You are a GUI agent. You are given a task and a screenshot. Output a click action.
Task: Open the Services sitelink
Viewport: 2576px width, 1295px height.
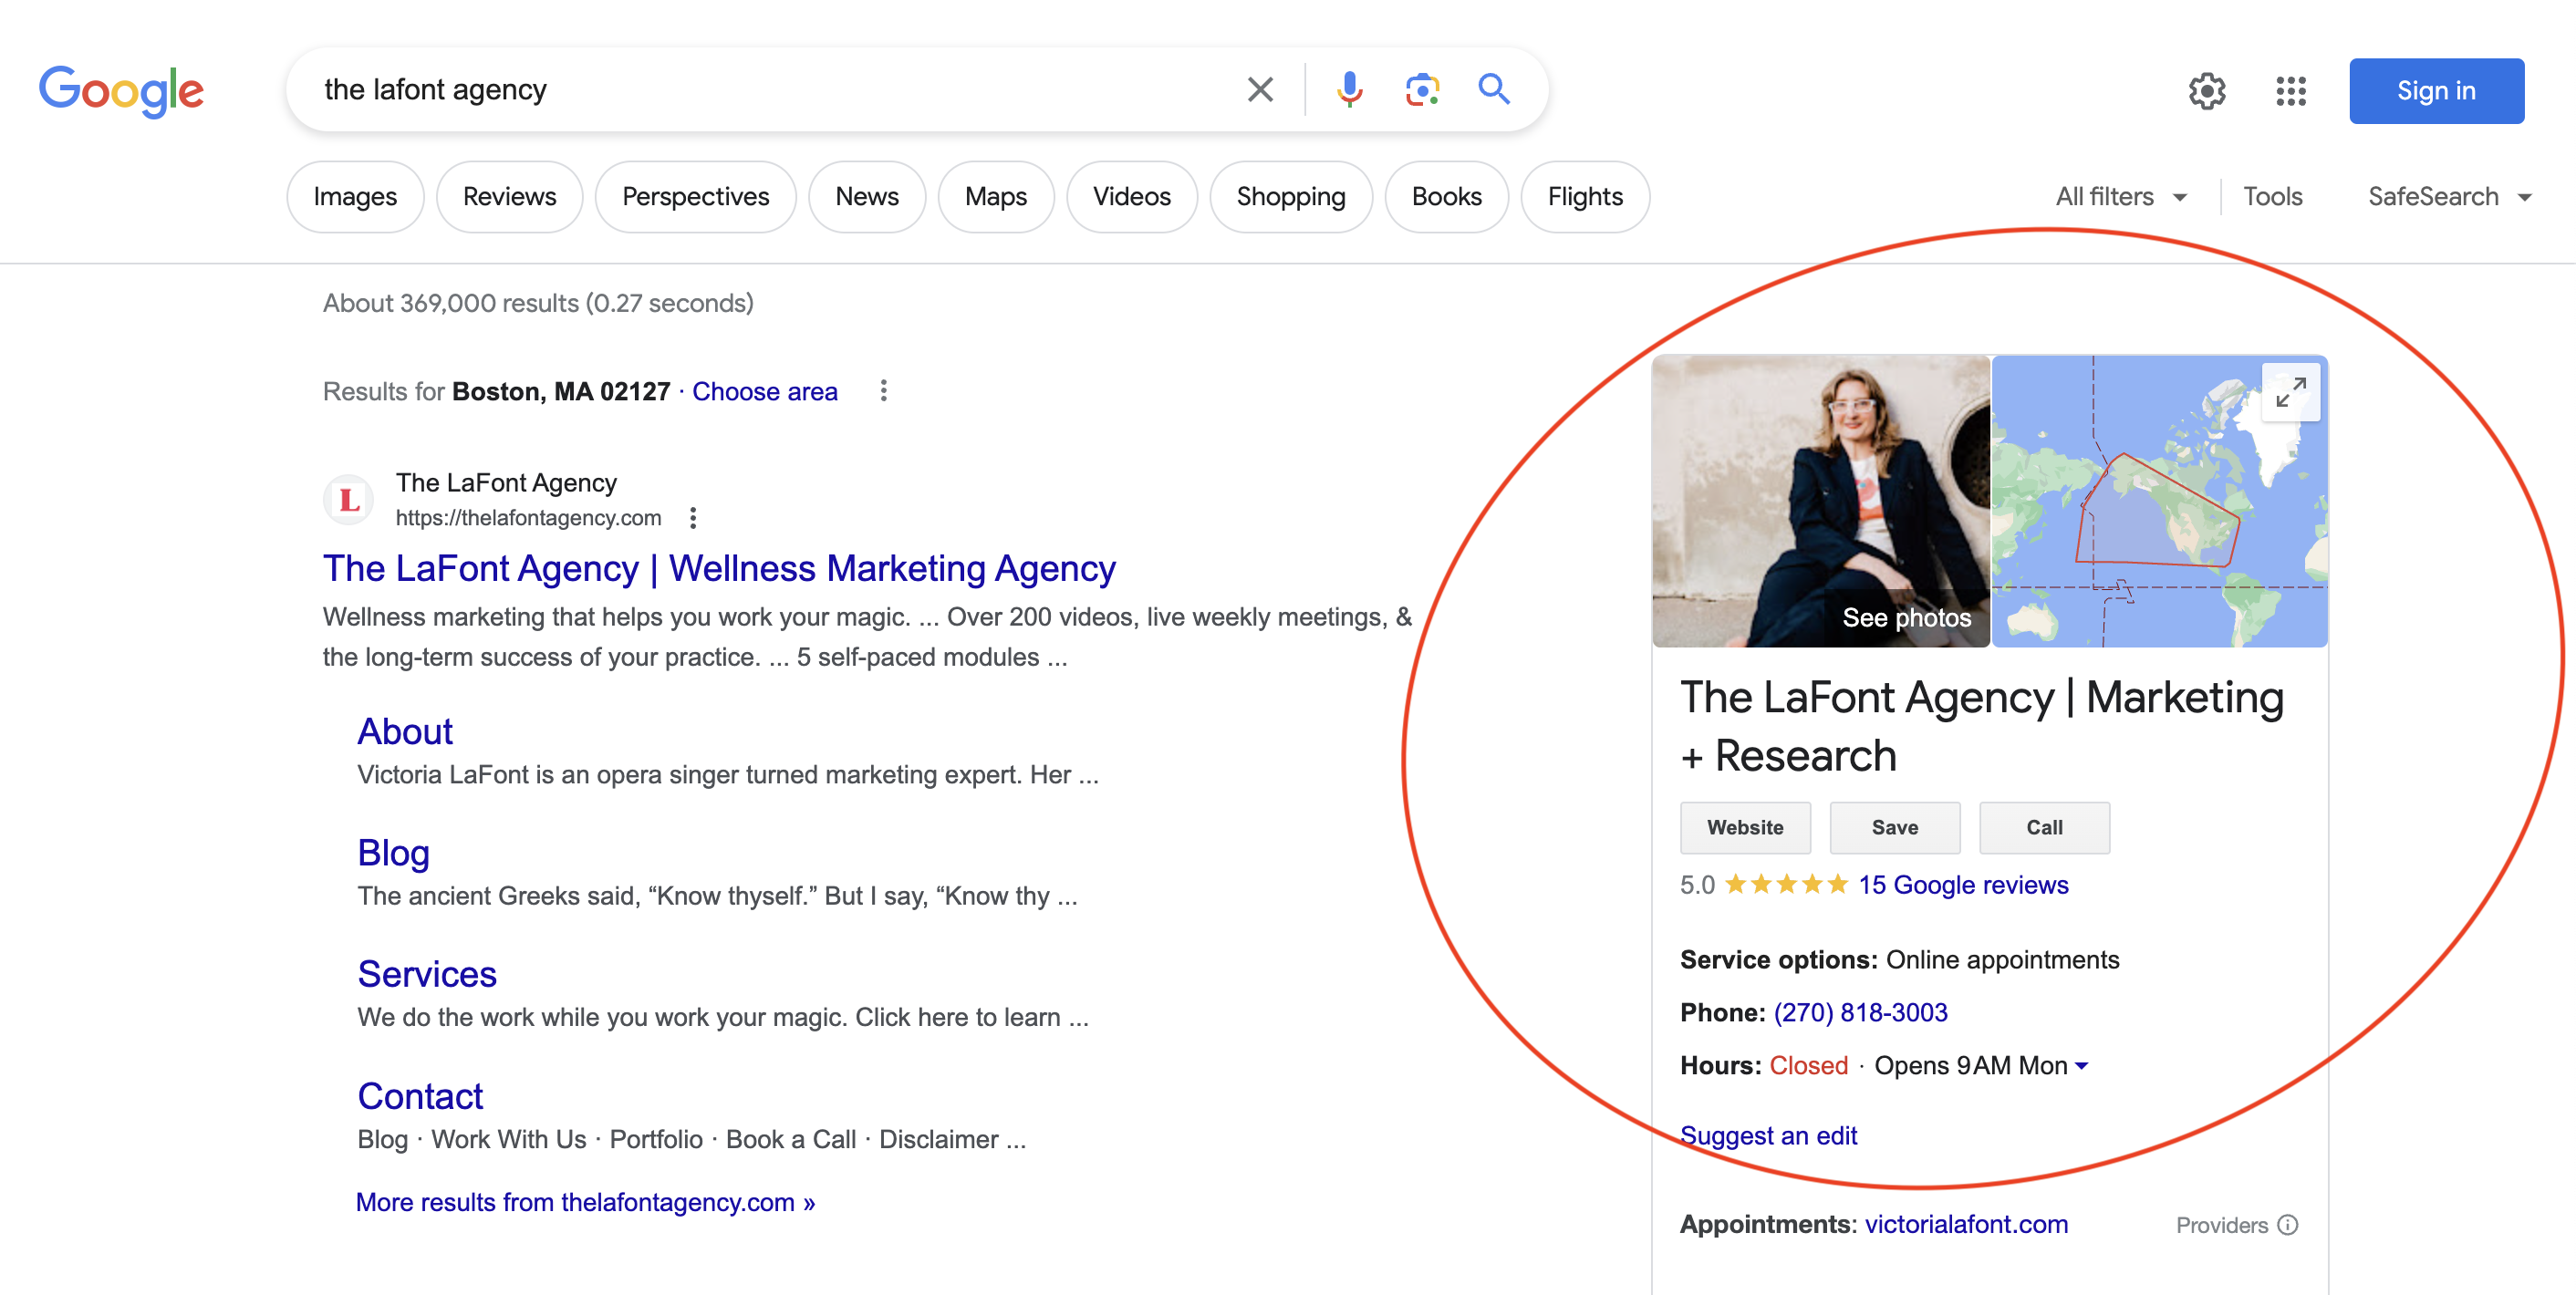coord(427,974)
